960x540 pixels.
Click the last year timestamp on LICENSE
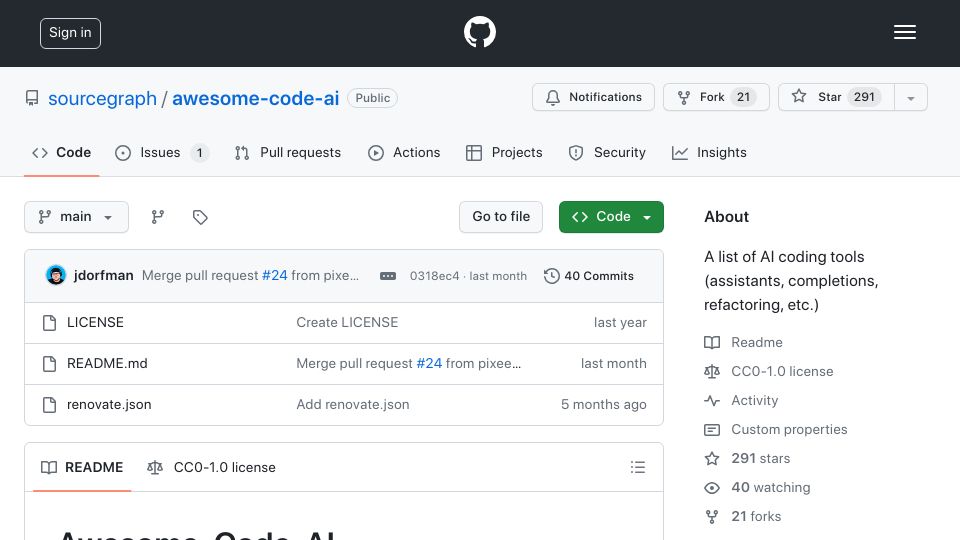pyautogui.click(x=620, y=323)
